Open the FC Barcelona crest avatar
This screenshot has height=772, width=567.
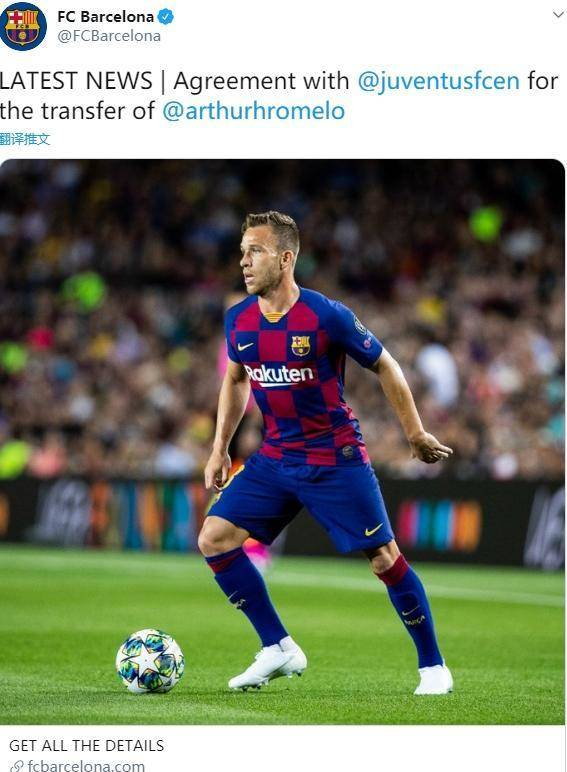point(23,27)
